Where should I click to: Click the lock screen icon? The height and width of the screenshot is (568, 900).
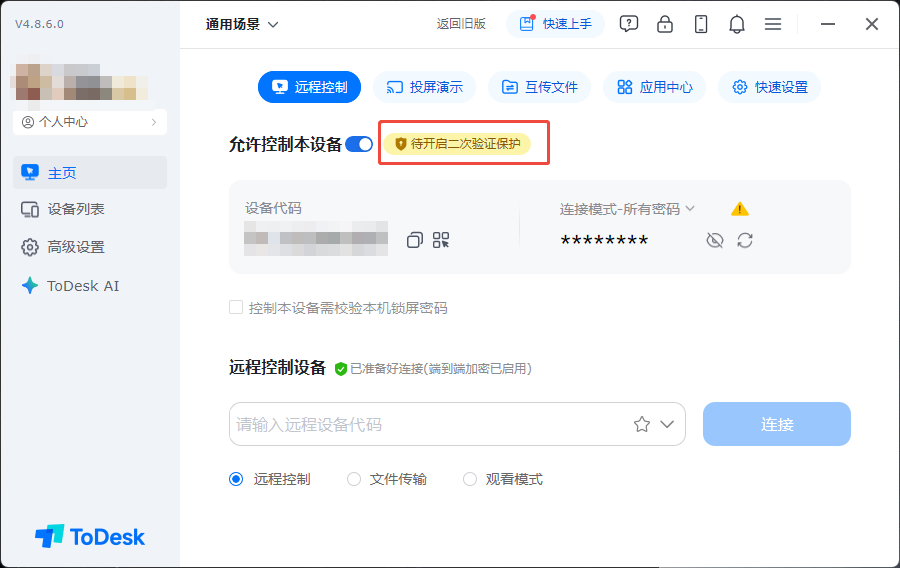pyautogui.click(x=665, y=24)
